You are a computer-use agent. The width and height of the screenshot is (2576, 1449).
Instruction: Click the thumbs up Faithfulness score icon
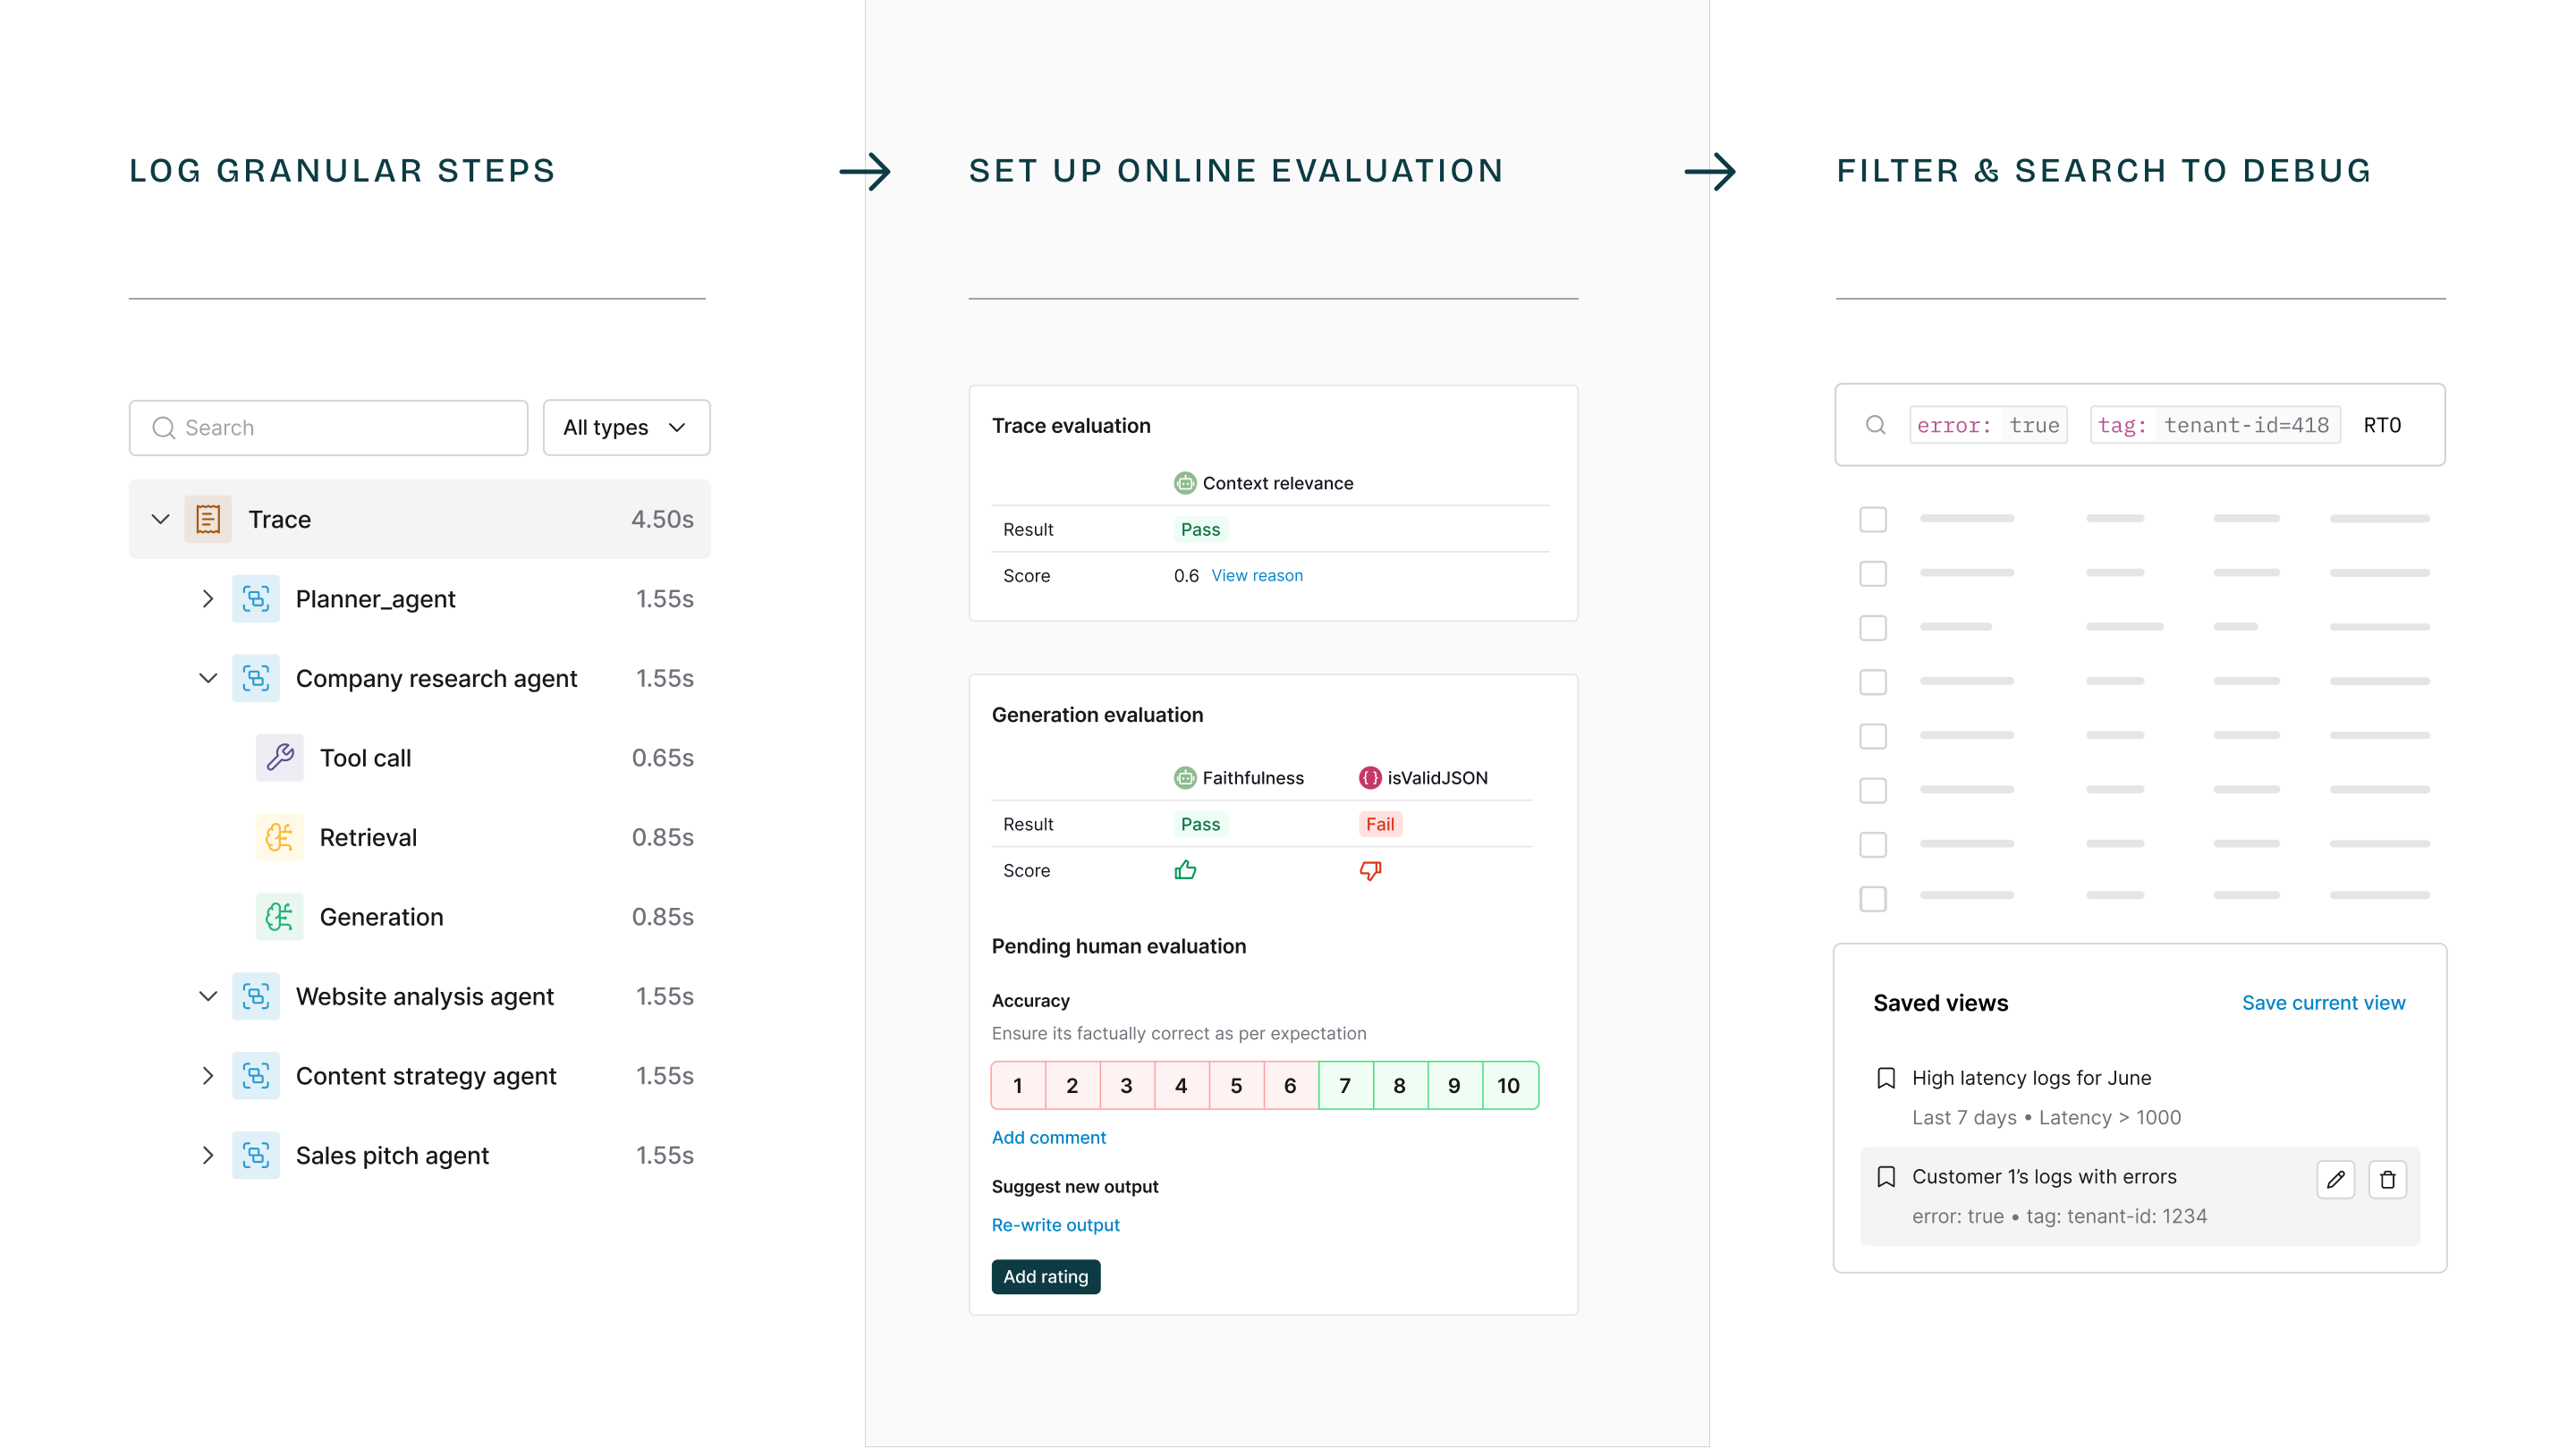(x=1185, y=870)
